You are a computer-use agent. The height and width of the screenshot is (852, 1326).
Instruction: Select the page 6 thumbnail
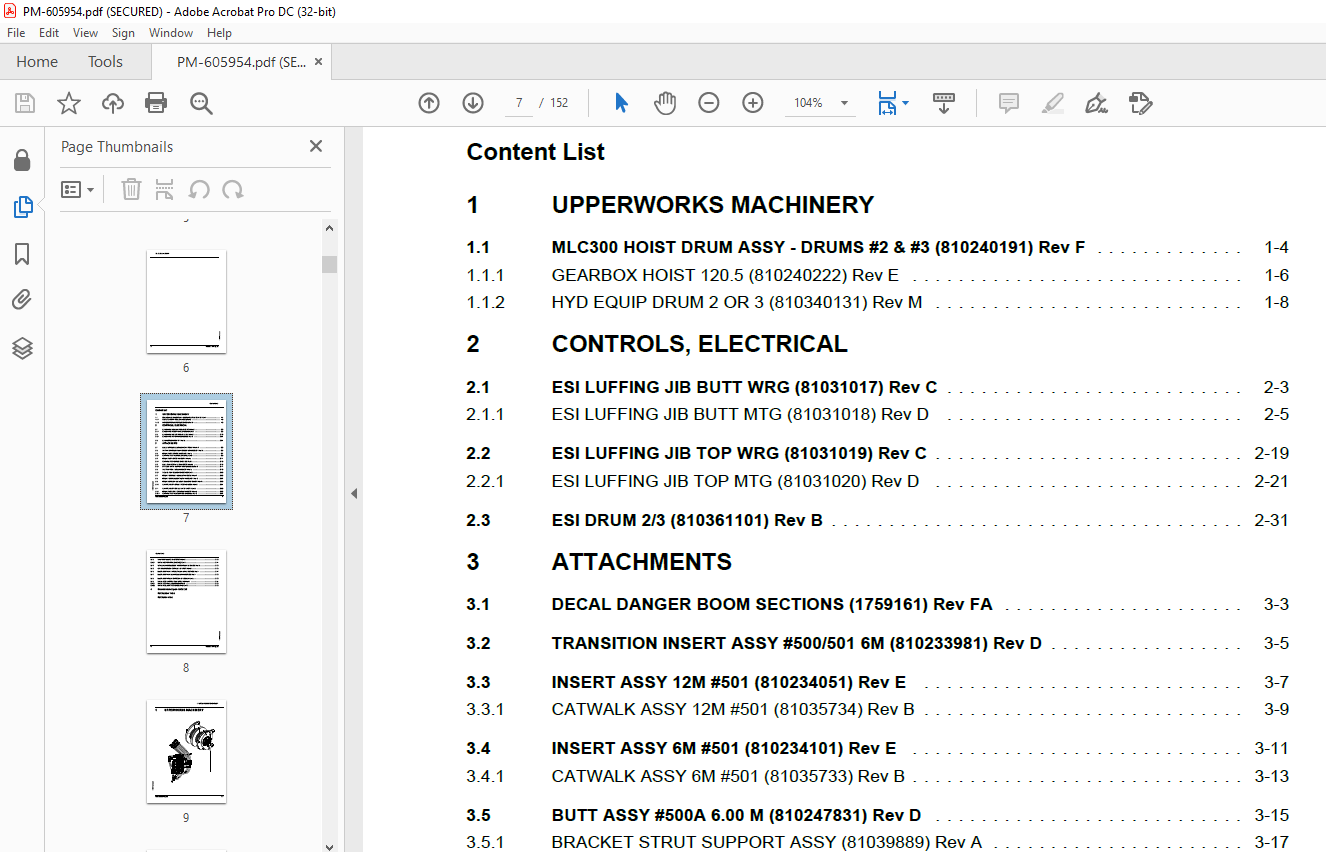(186, 301)
